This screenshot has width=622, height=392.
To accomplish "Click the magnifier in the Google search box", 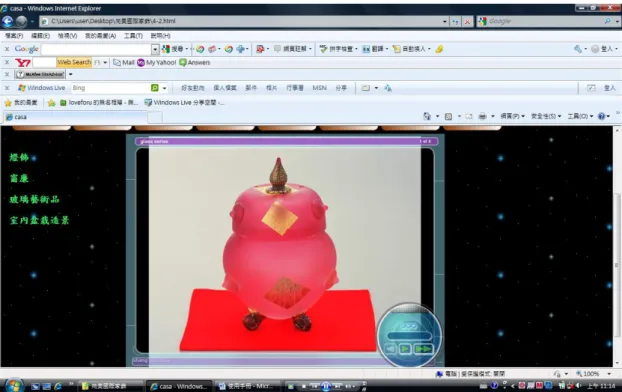I will click(608, 21).
